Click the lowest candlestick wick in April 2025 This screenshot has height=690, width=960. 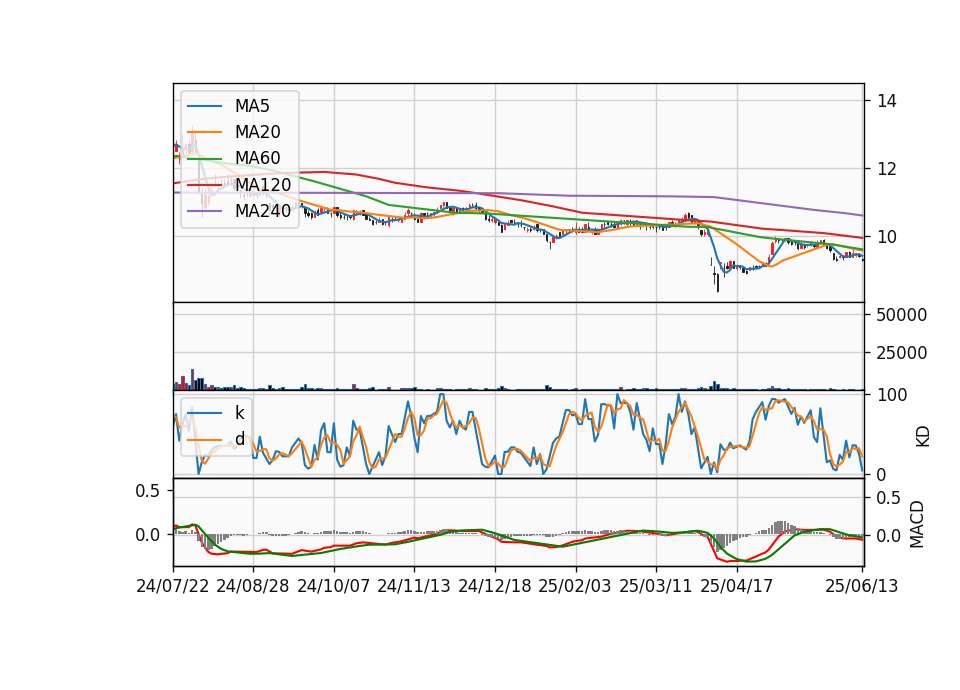coord(718,281)
